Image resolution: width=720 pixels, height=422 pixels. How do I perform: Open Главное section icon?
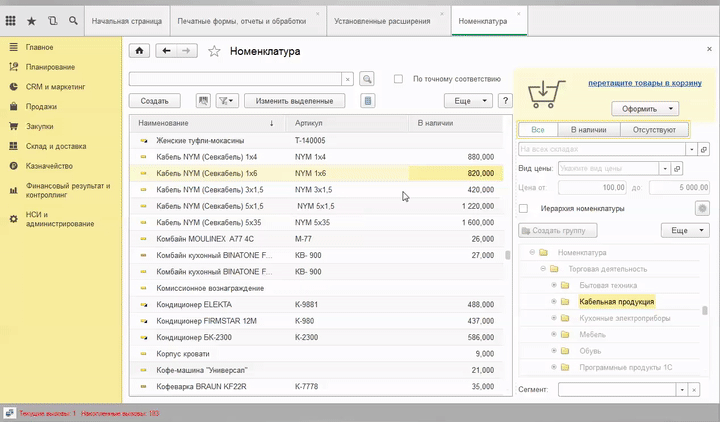13,47
